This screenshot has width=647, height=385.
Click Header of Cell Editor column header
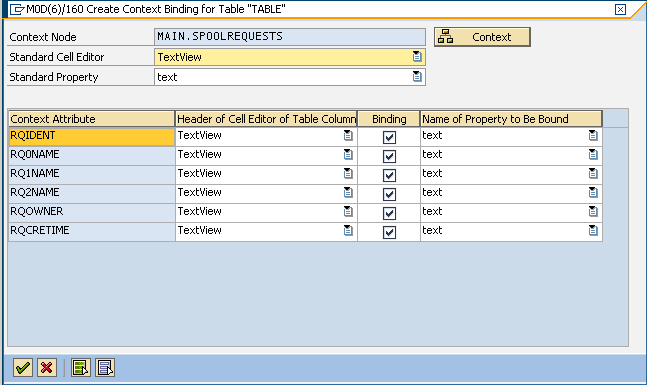(x=266, y=119)
